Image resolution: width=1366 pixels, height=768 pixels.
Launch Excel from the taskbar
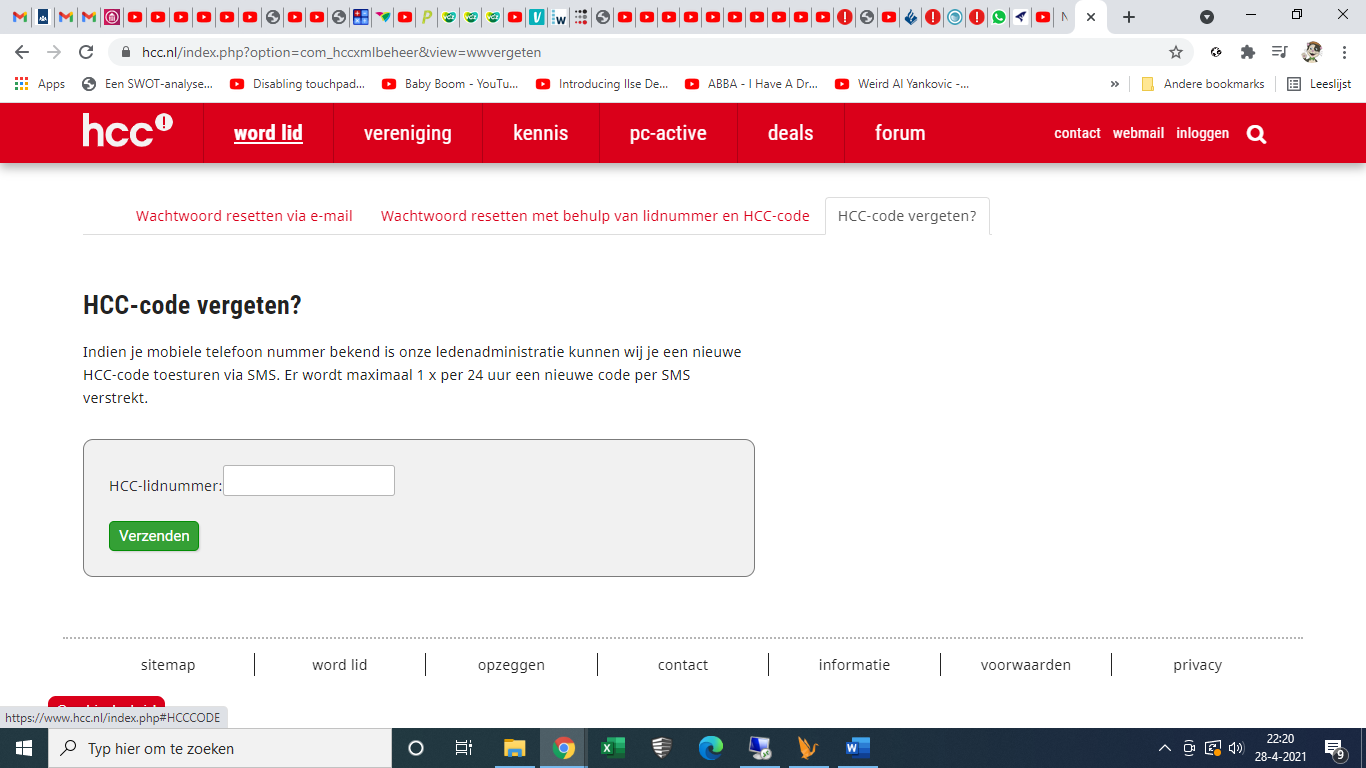613,748
